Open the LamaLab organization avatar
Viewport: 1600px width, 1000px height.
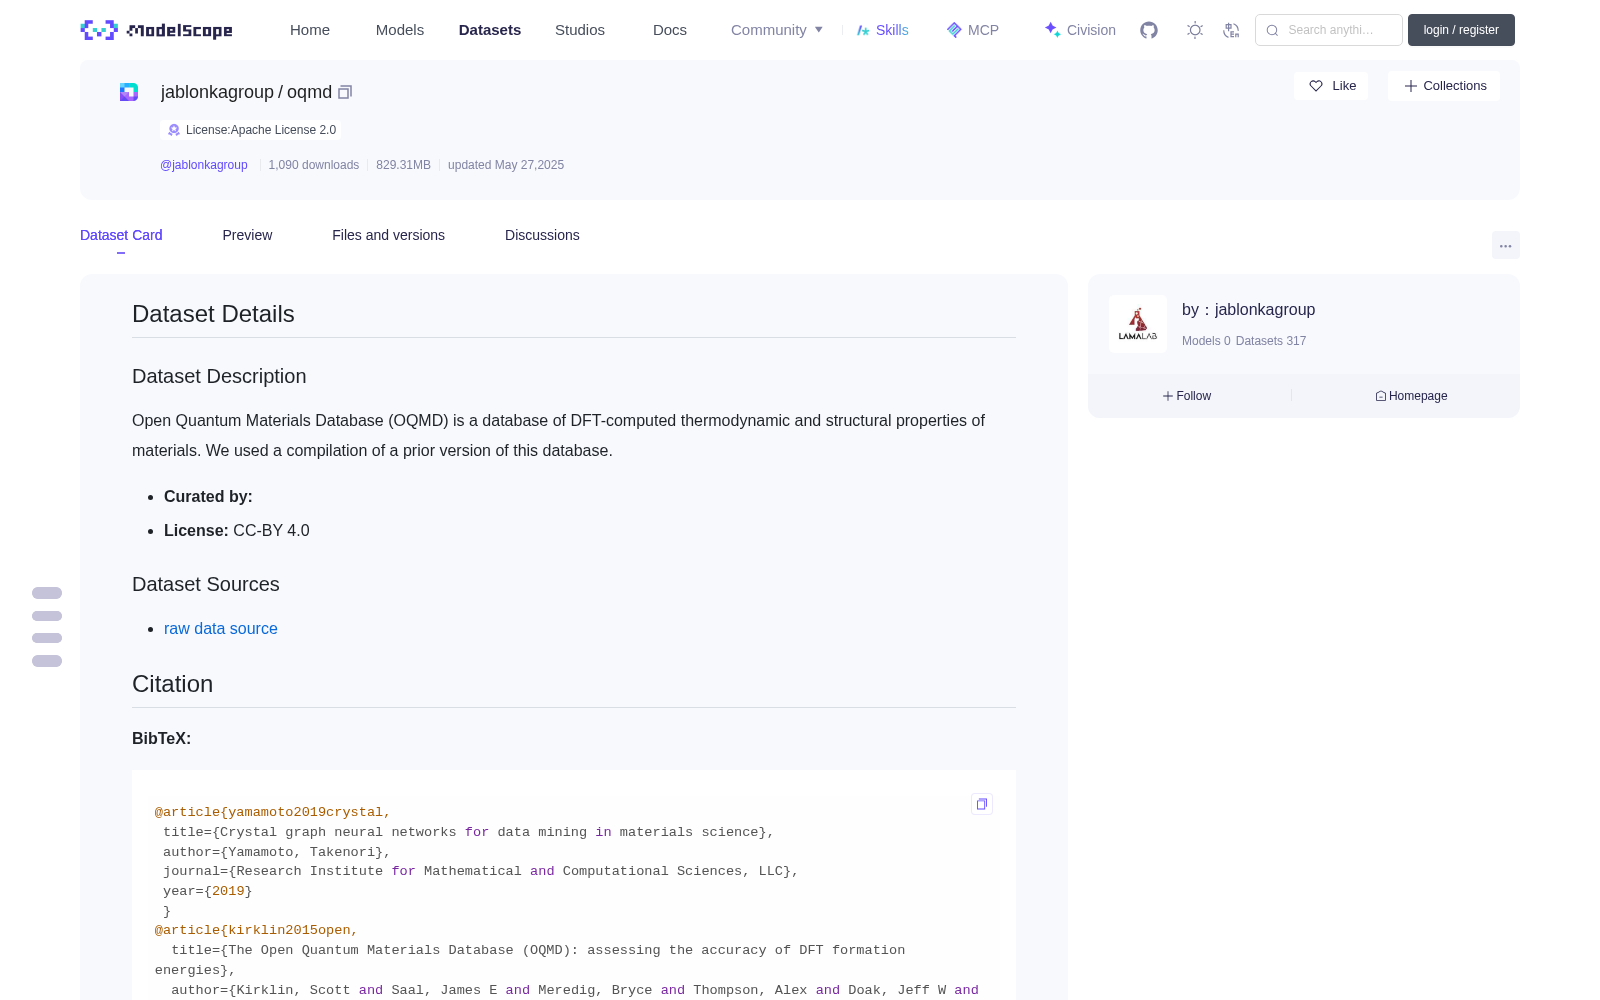1138,324
